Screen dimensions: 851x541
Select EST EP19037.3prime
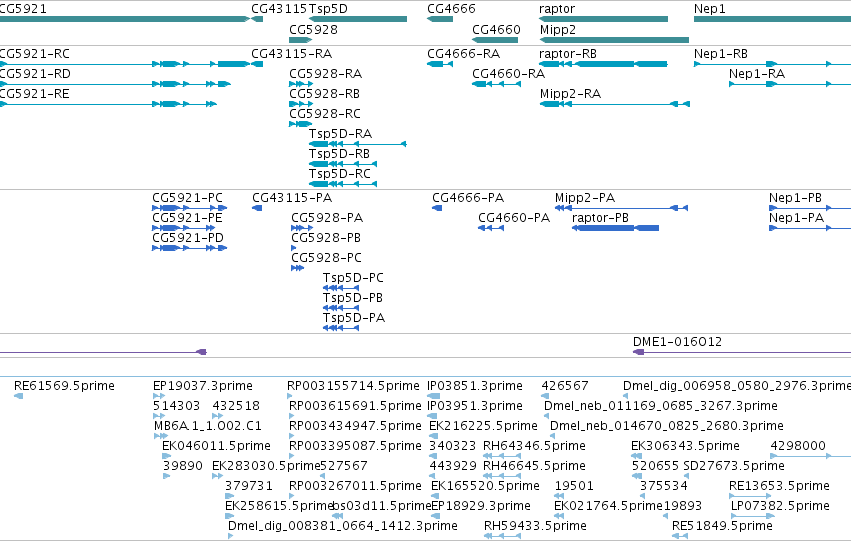click(159, 396)
